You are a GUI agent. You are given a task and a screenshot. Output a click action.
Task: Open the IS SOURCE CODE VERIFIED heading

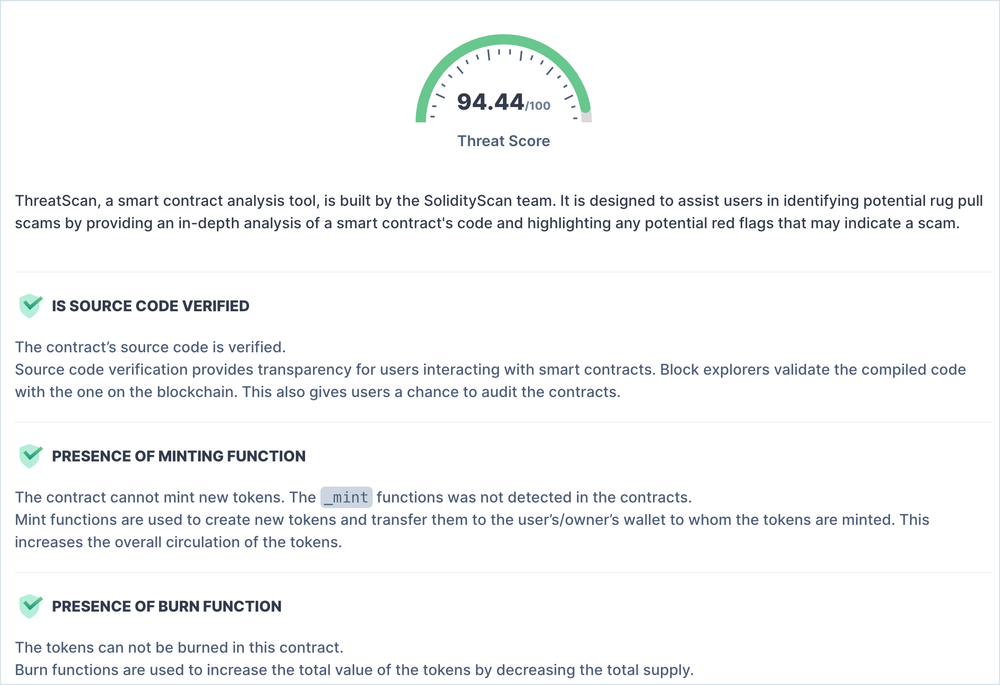click(x=150, y=306)
